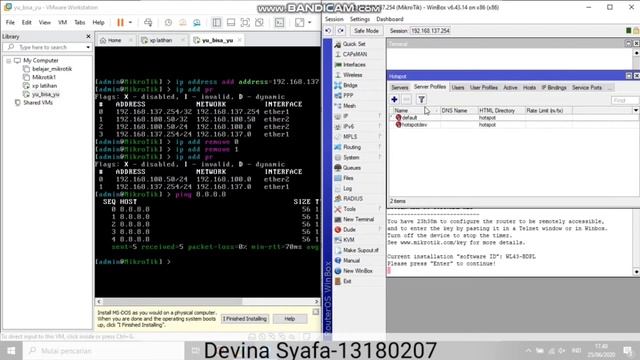The width and height of the screenshot is (640, 360).
Task: Toggle Safe Mode in WinBox
Action: [x=366, y=31]
